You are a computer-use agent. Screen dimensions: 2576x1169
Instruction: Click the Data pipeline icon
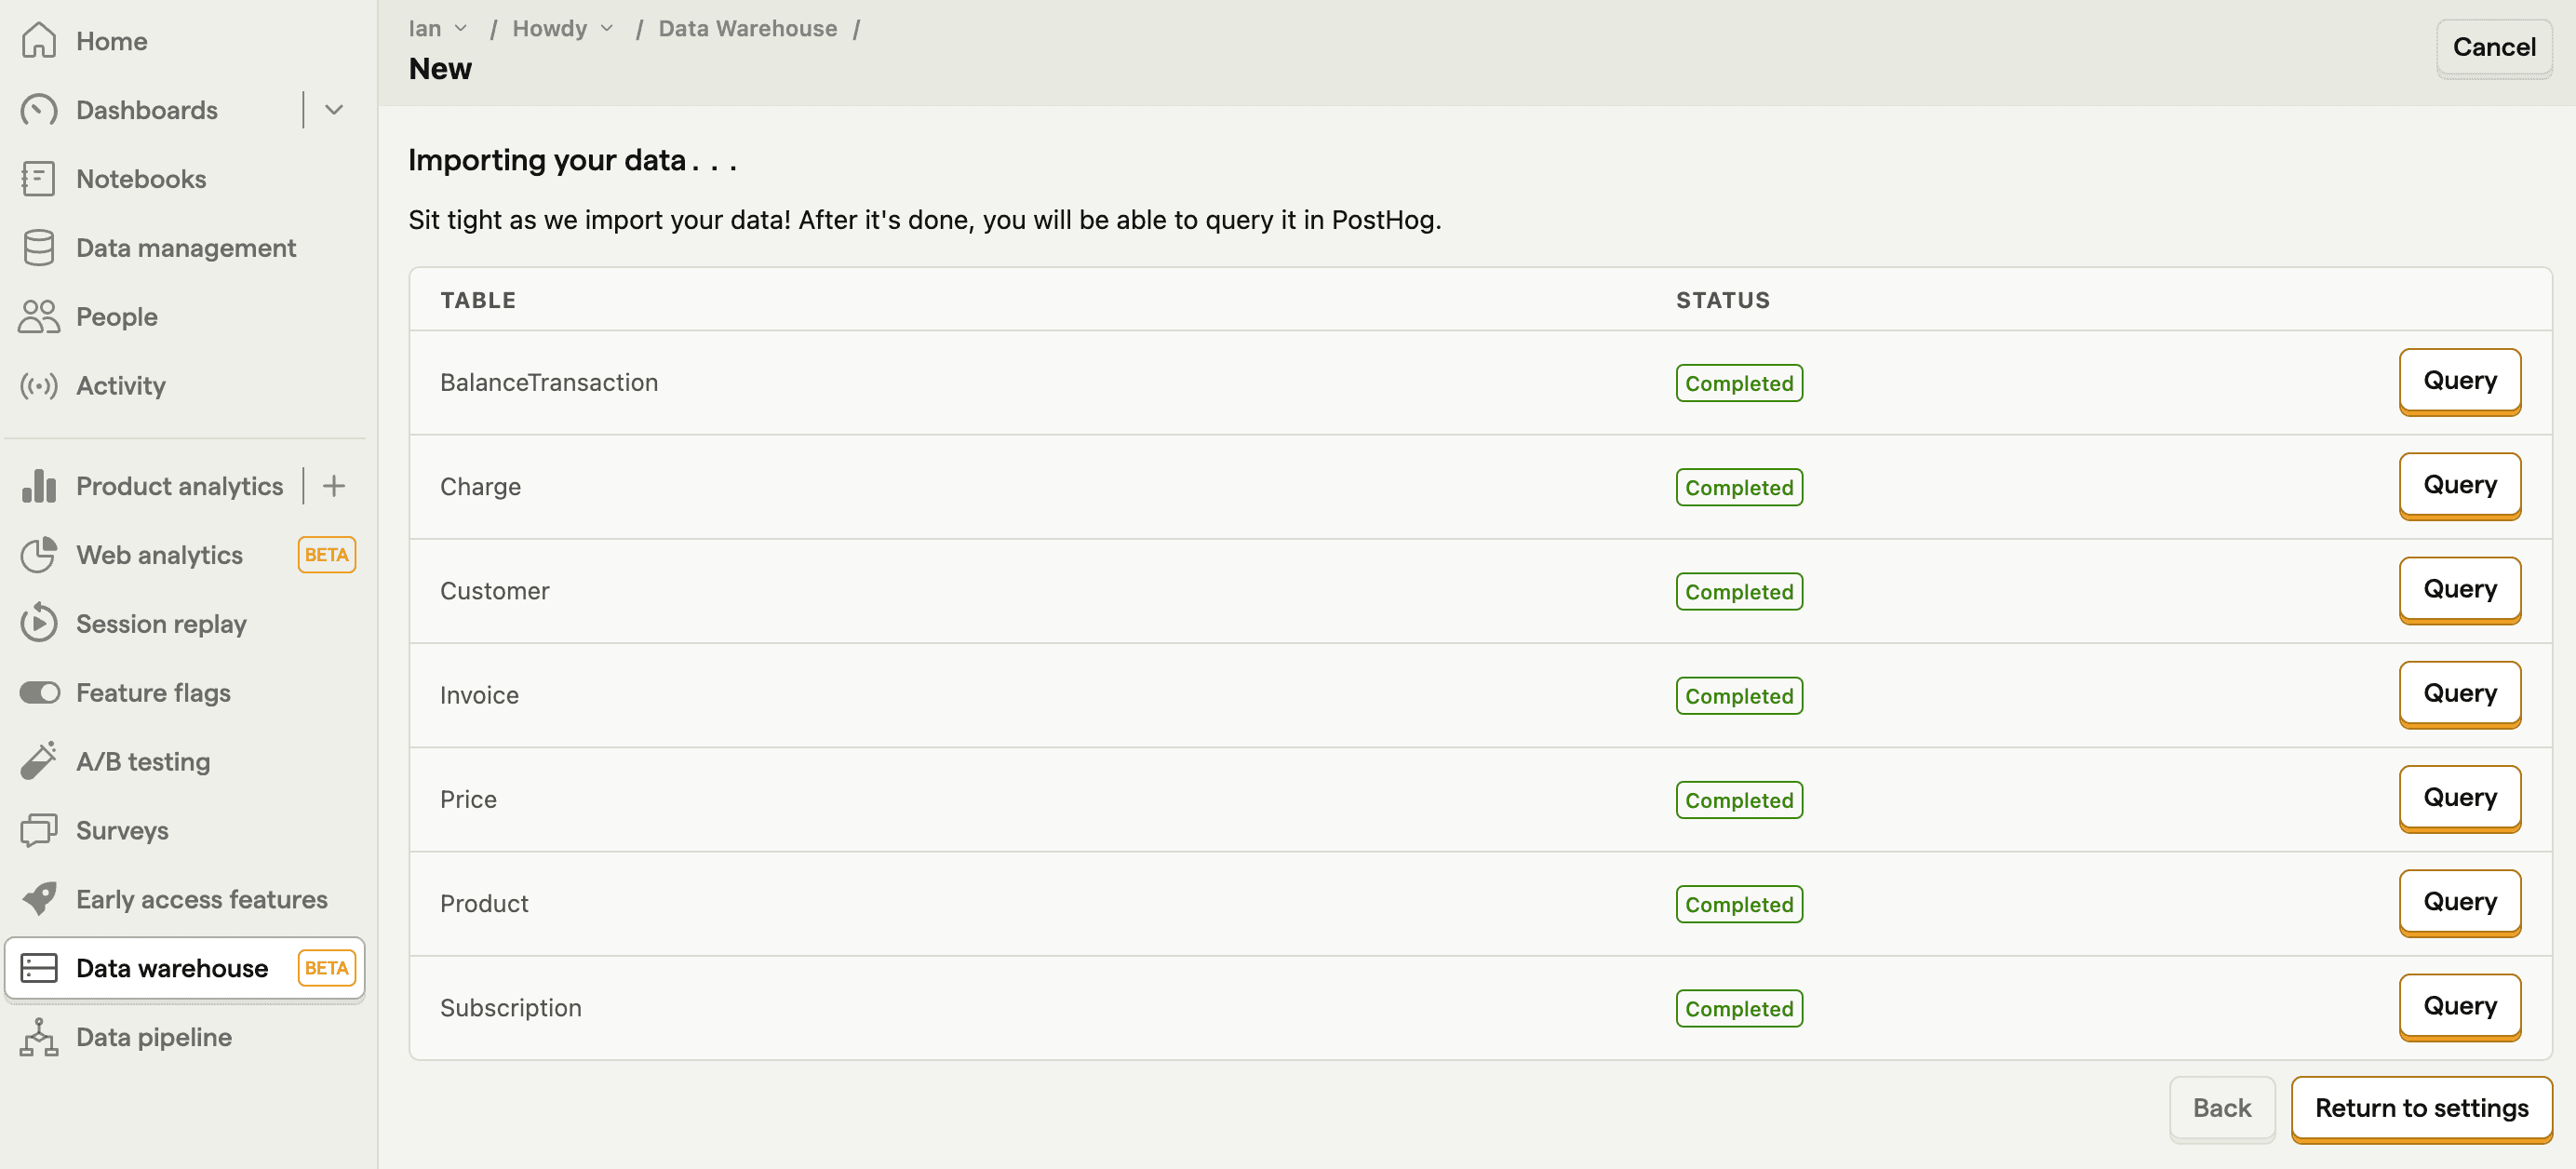pos(39,1036)
